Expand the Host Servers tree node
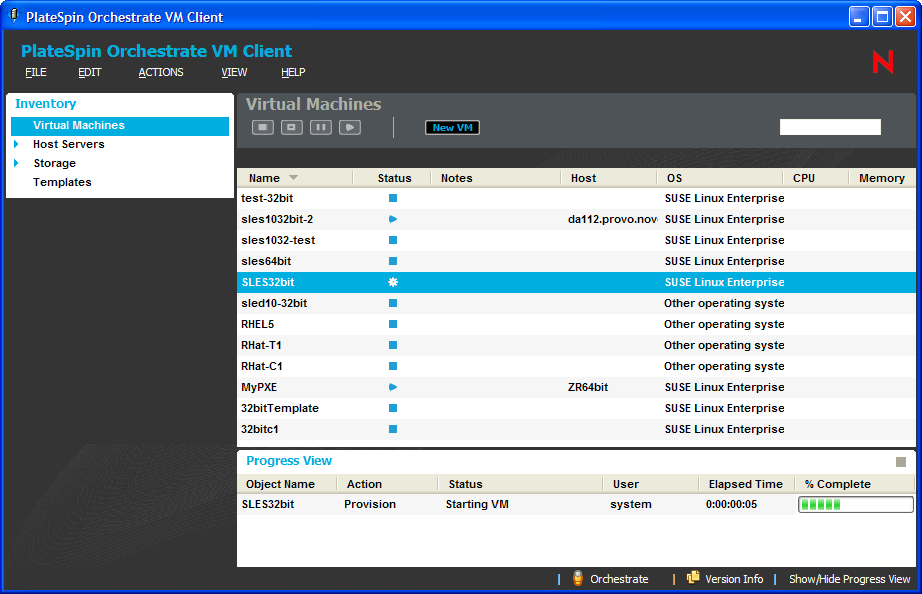922x594 pixels. click(x=16, y=144)
